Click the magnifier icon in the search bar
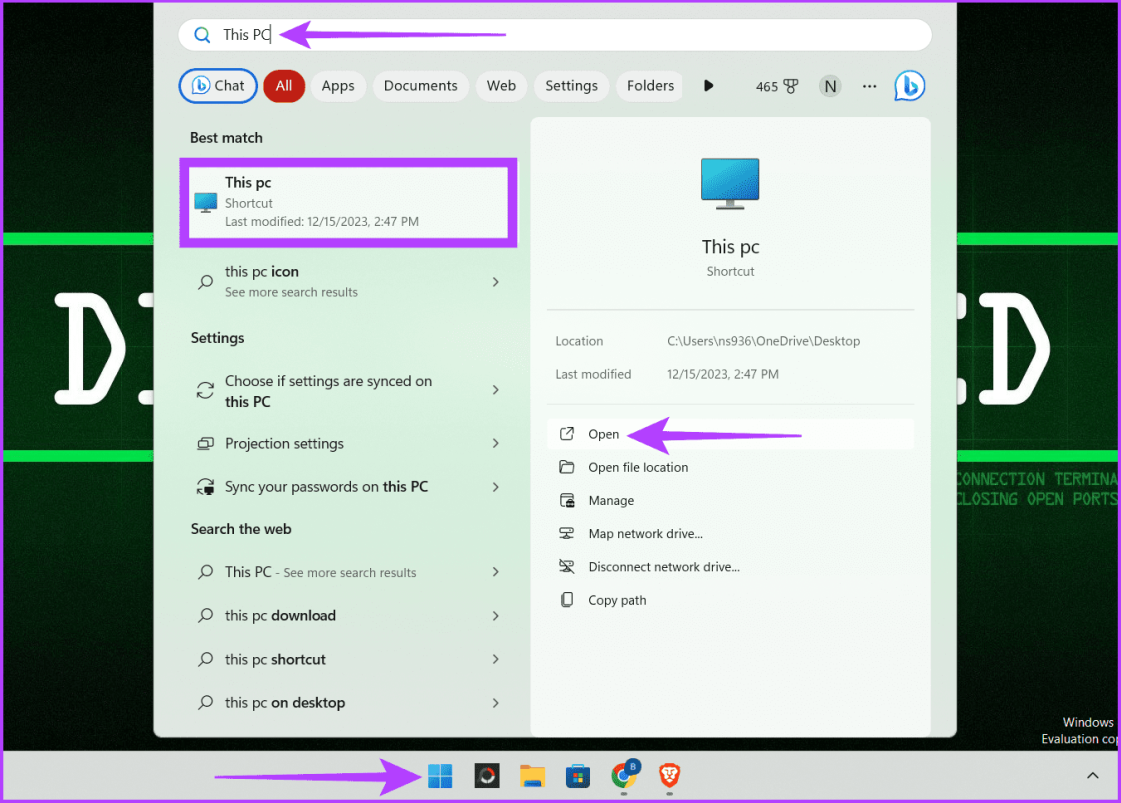The height and width of the screenshot is (803, 1121). 202,34
